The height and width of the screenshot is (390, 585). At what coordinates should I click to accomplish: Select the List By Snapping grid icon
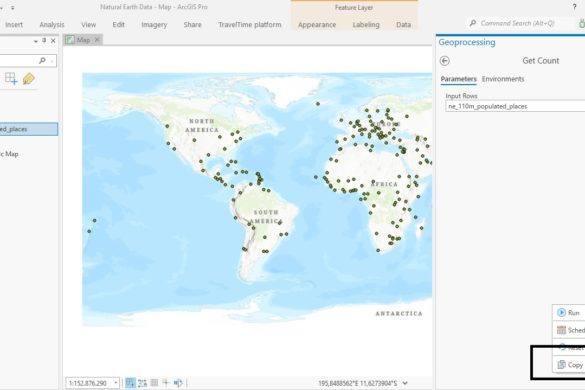pos(11,79)
